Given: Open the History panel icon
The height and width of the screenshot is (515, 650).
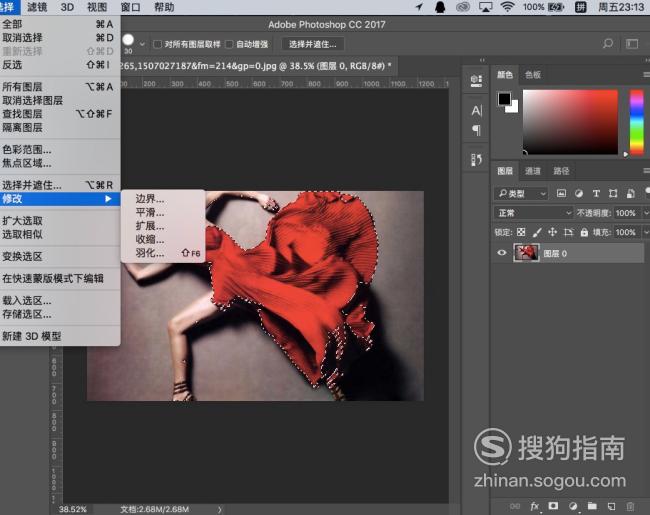Looking at the screenshot, I should pyautogui.click(x=476, y=160).
